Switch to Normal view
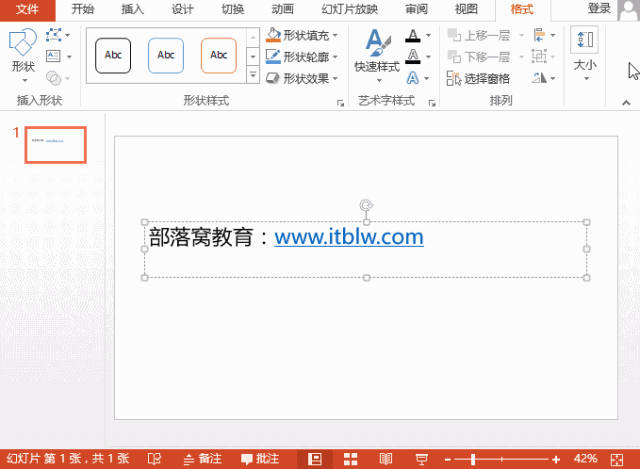This screenshot has height=469, width=640. point(315,459)
